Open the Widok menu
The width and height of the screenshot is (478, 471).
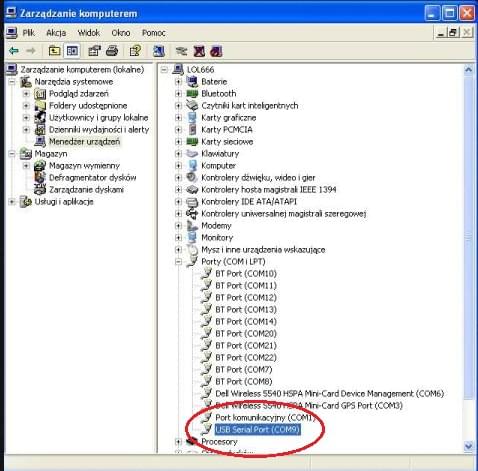89,33
